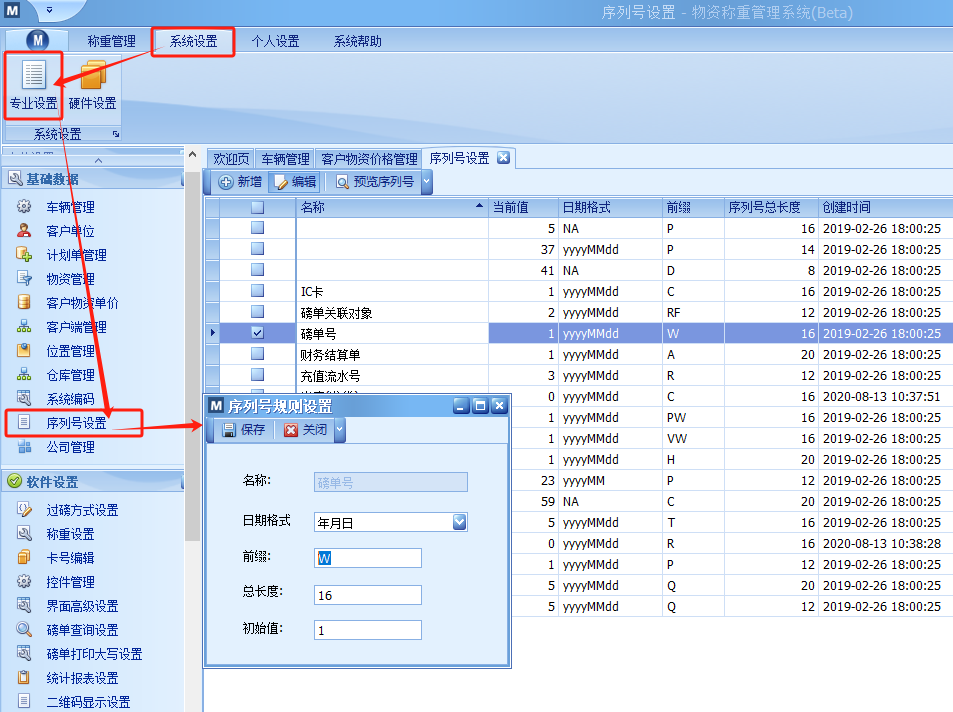
Task: Open the 系统帮助 ribbon tab
Action: (x=357, y=41)
